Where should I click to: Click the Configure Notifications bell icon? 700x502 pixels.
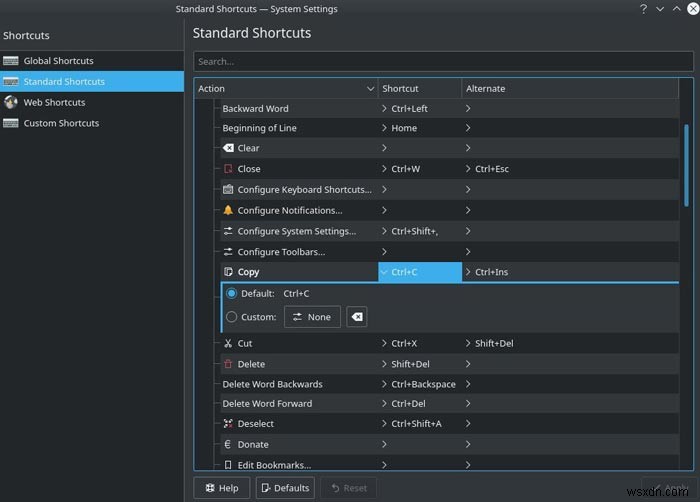pyautogui.click(x=228, y=210)
